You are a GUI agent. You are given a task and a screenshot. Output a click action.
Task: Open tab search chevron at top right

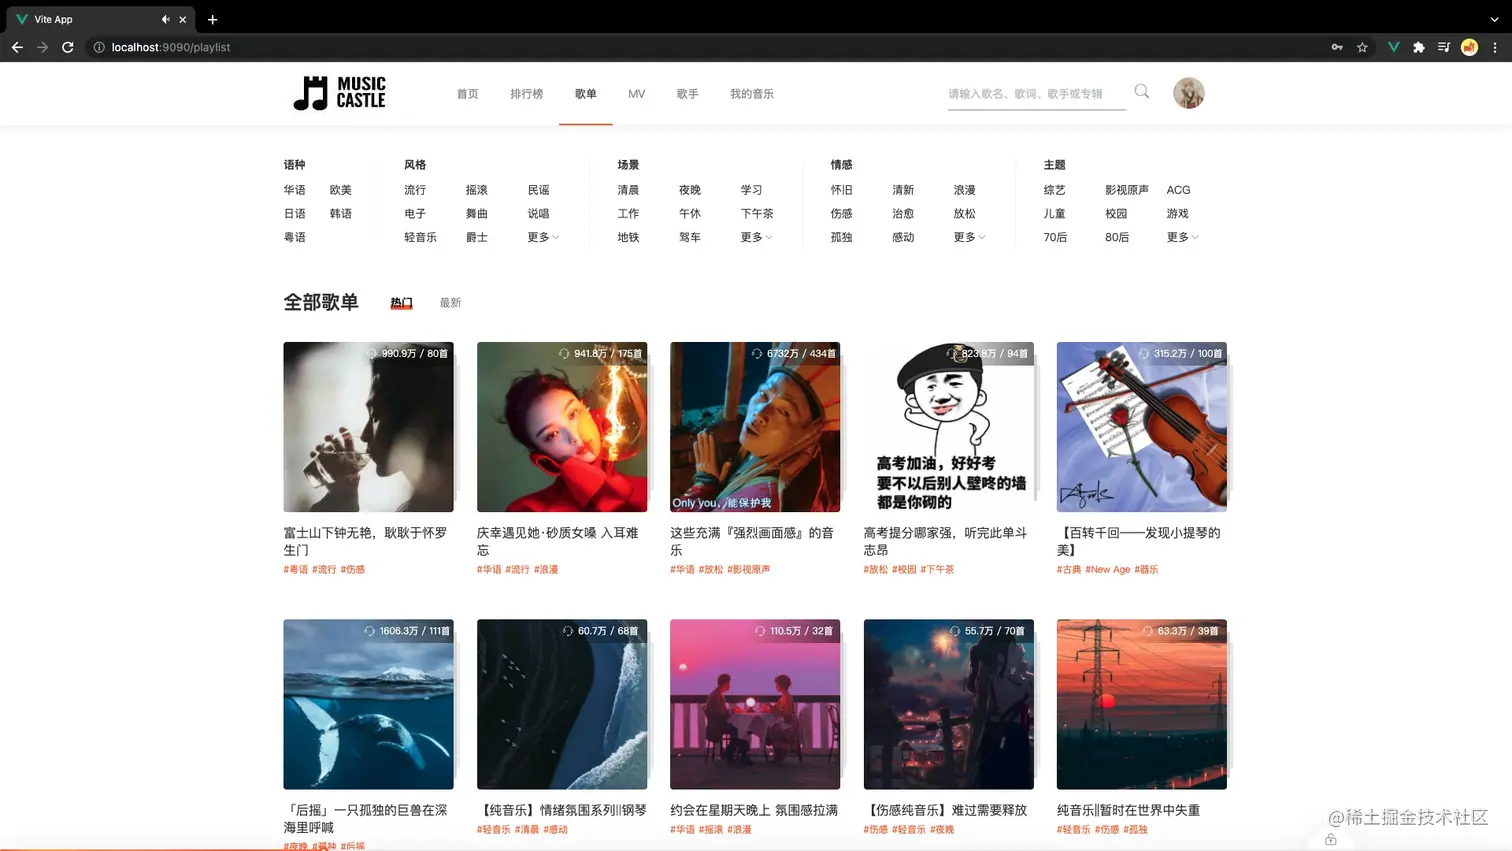coord(1494,19)
